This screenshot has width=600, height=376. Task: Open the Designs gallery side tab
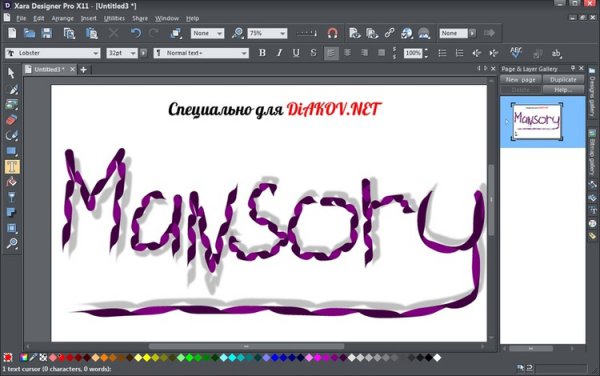click(592, 93)
